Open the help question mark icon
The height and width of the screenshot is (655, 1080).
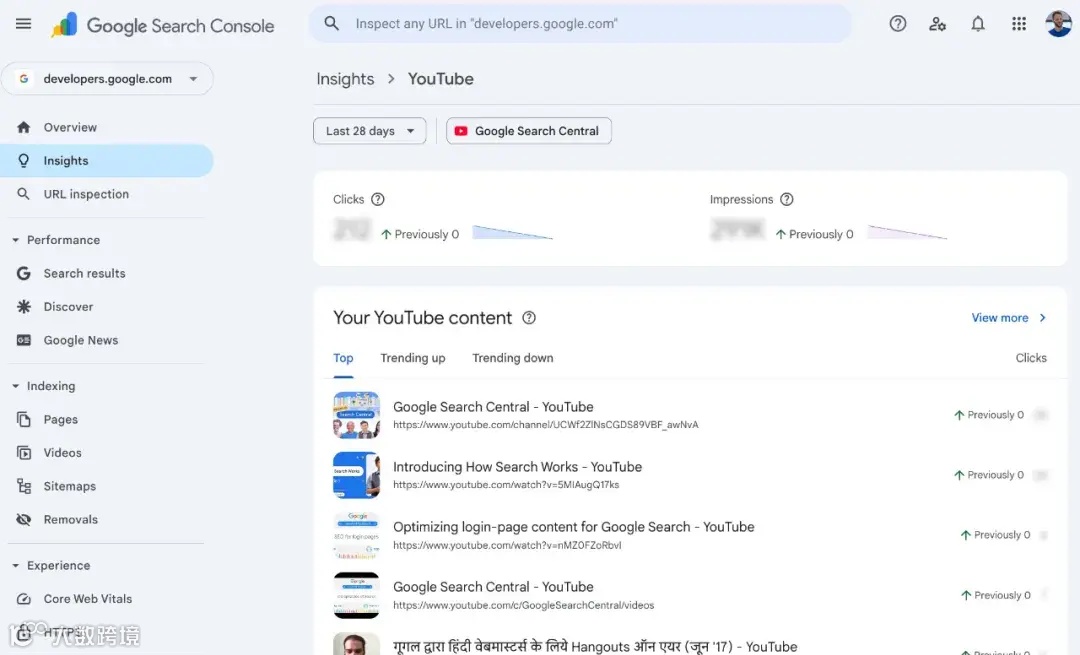(x=897, y=23)
